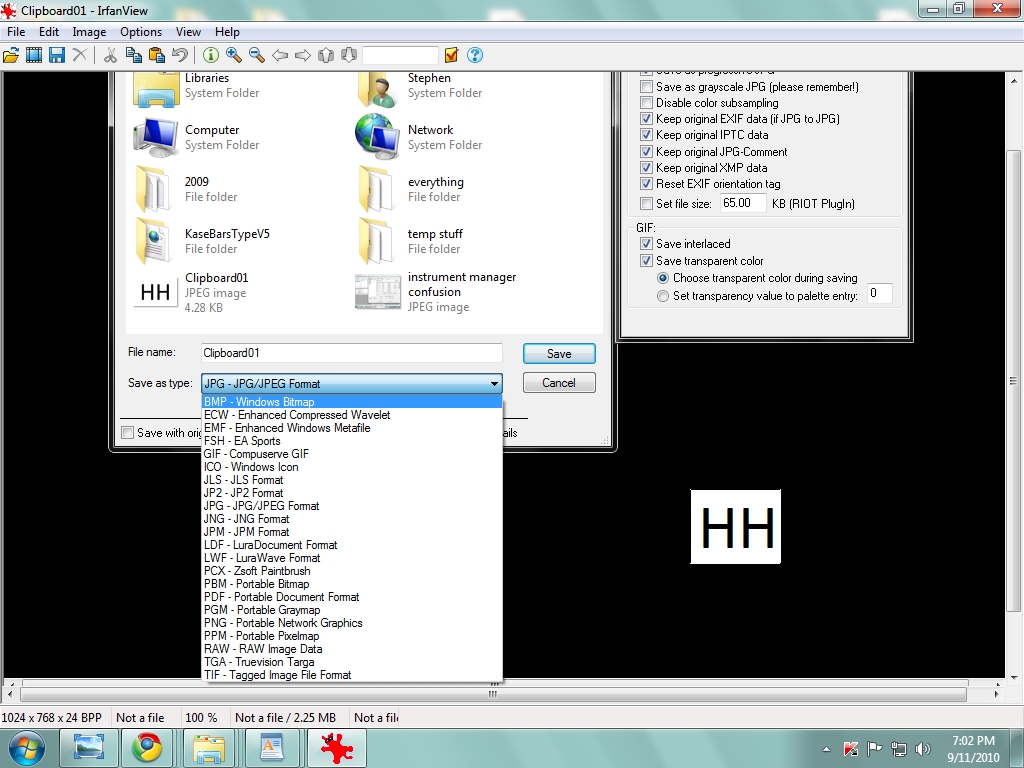Click the Save button

point(559,354)
